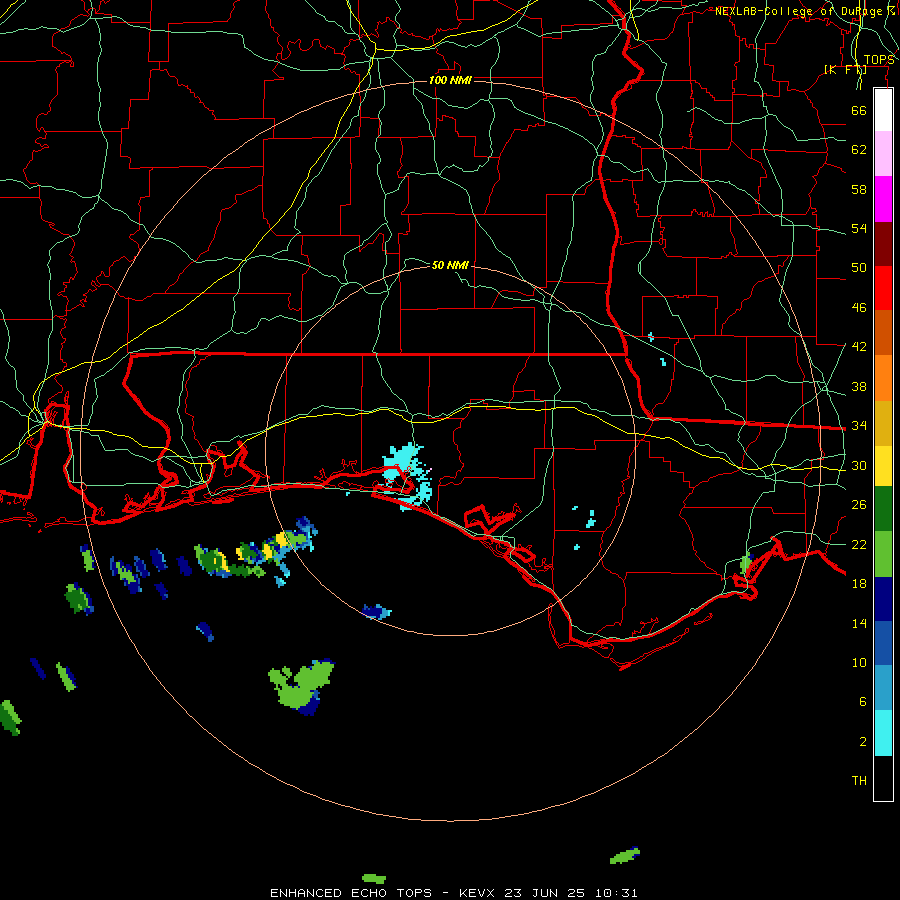Click the Enhanced Echo Tops KEVX caption

pos(453,893)
